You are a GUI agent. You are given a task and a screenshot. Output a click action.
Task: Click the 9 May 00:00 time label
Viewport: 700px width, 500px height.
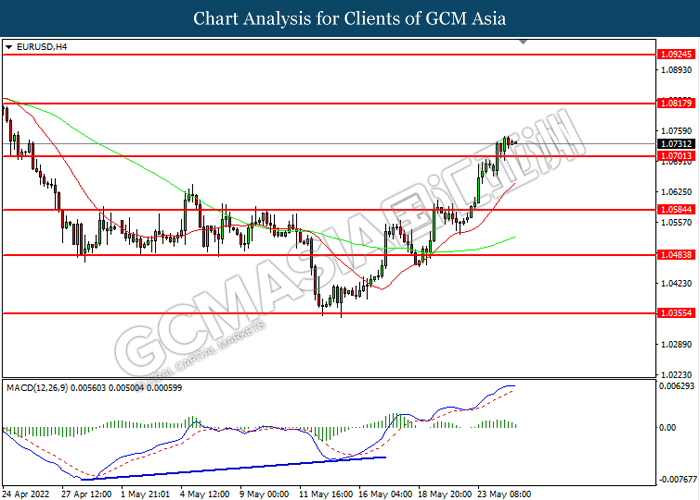265,494
